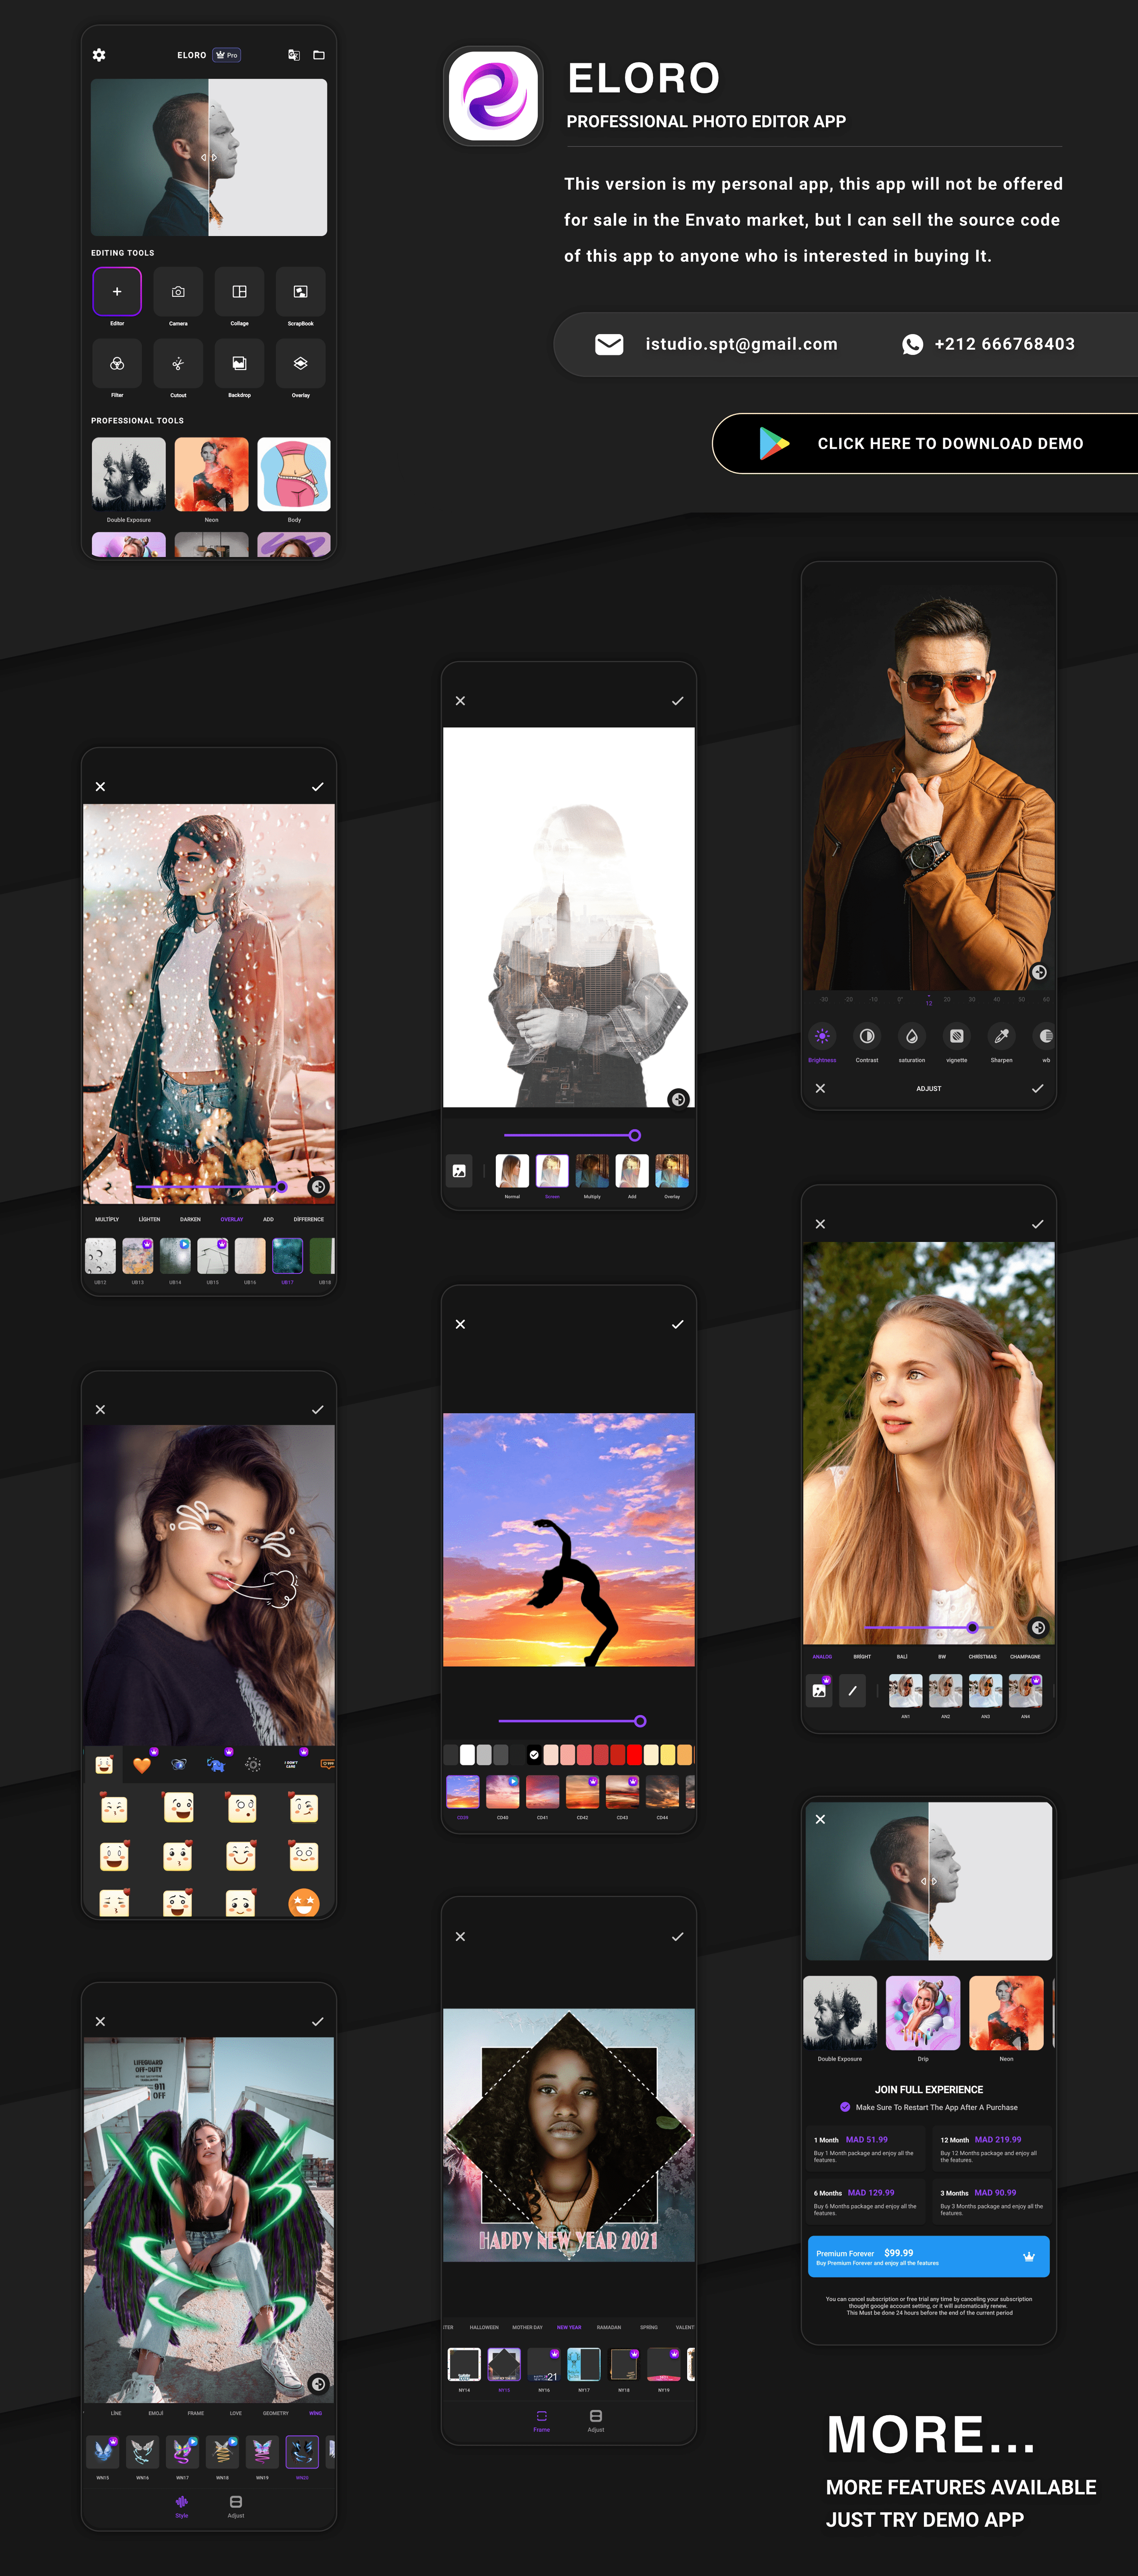Tap the translate language icon on home screen
The image size is (1138, 2576).
(294, 55)
